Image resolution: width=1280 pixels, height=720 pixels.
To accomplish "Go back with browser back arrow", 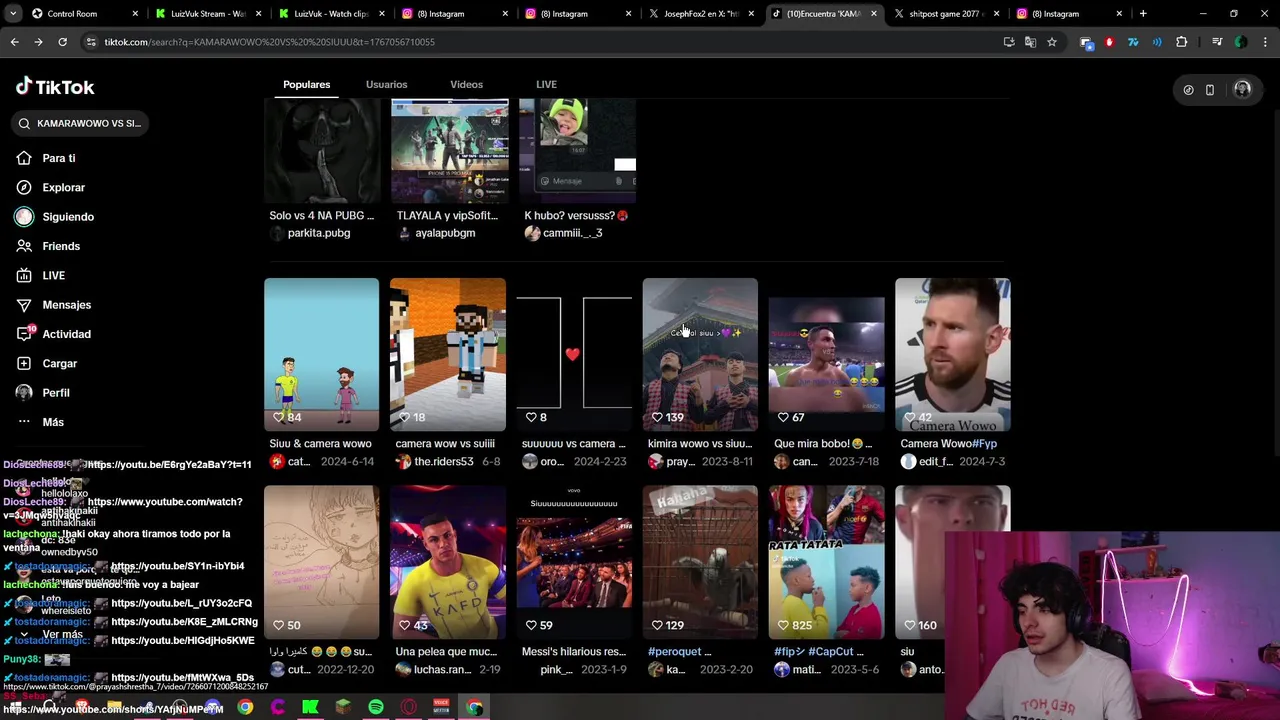I will (x=14, y=42).
